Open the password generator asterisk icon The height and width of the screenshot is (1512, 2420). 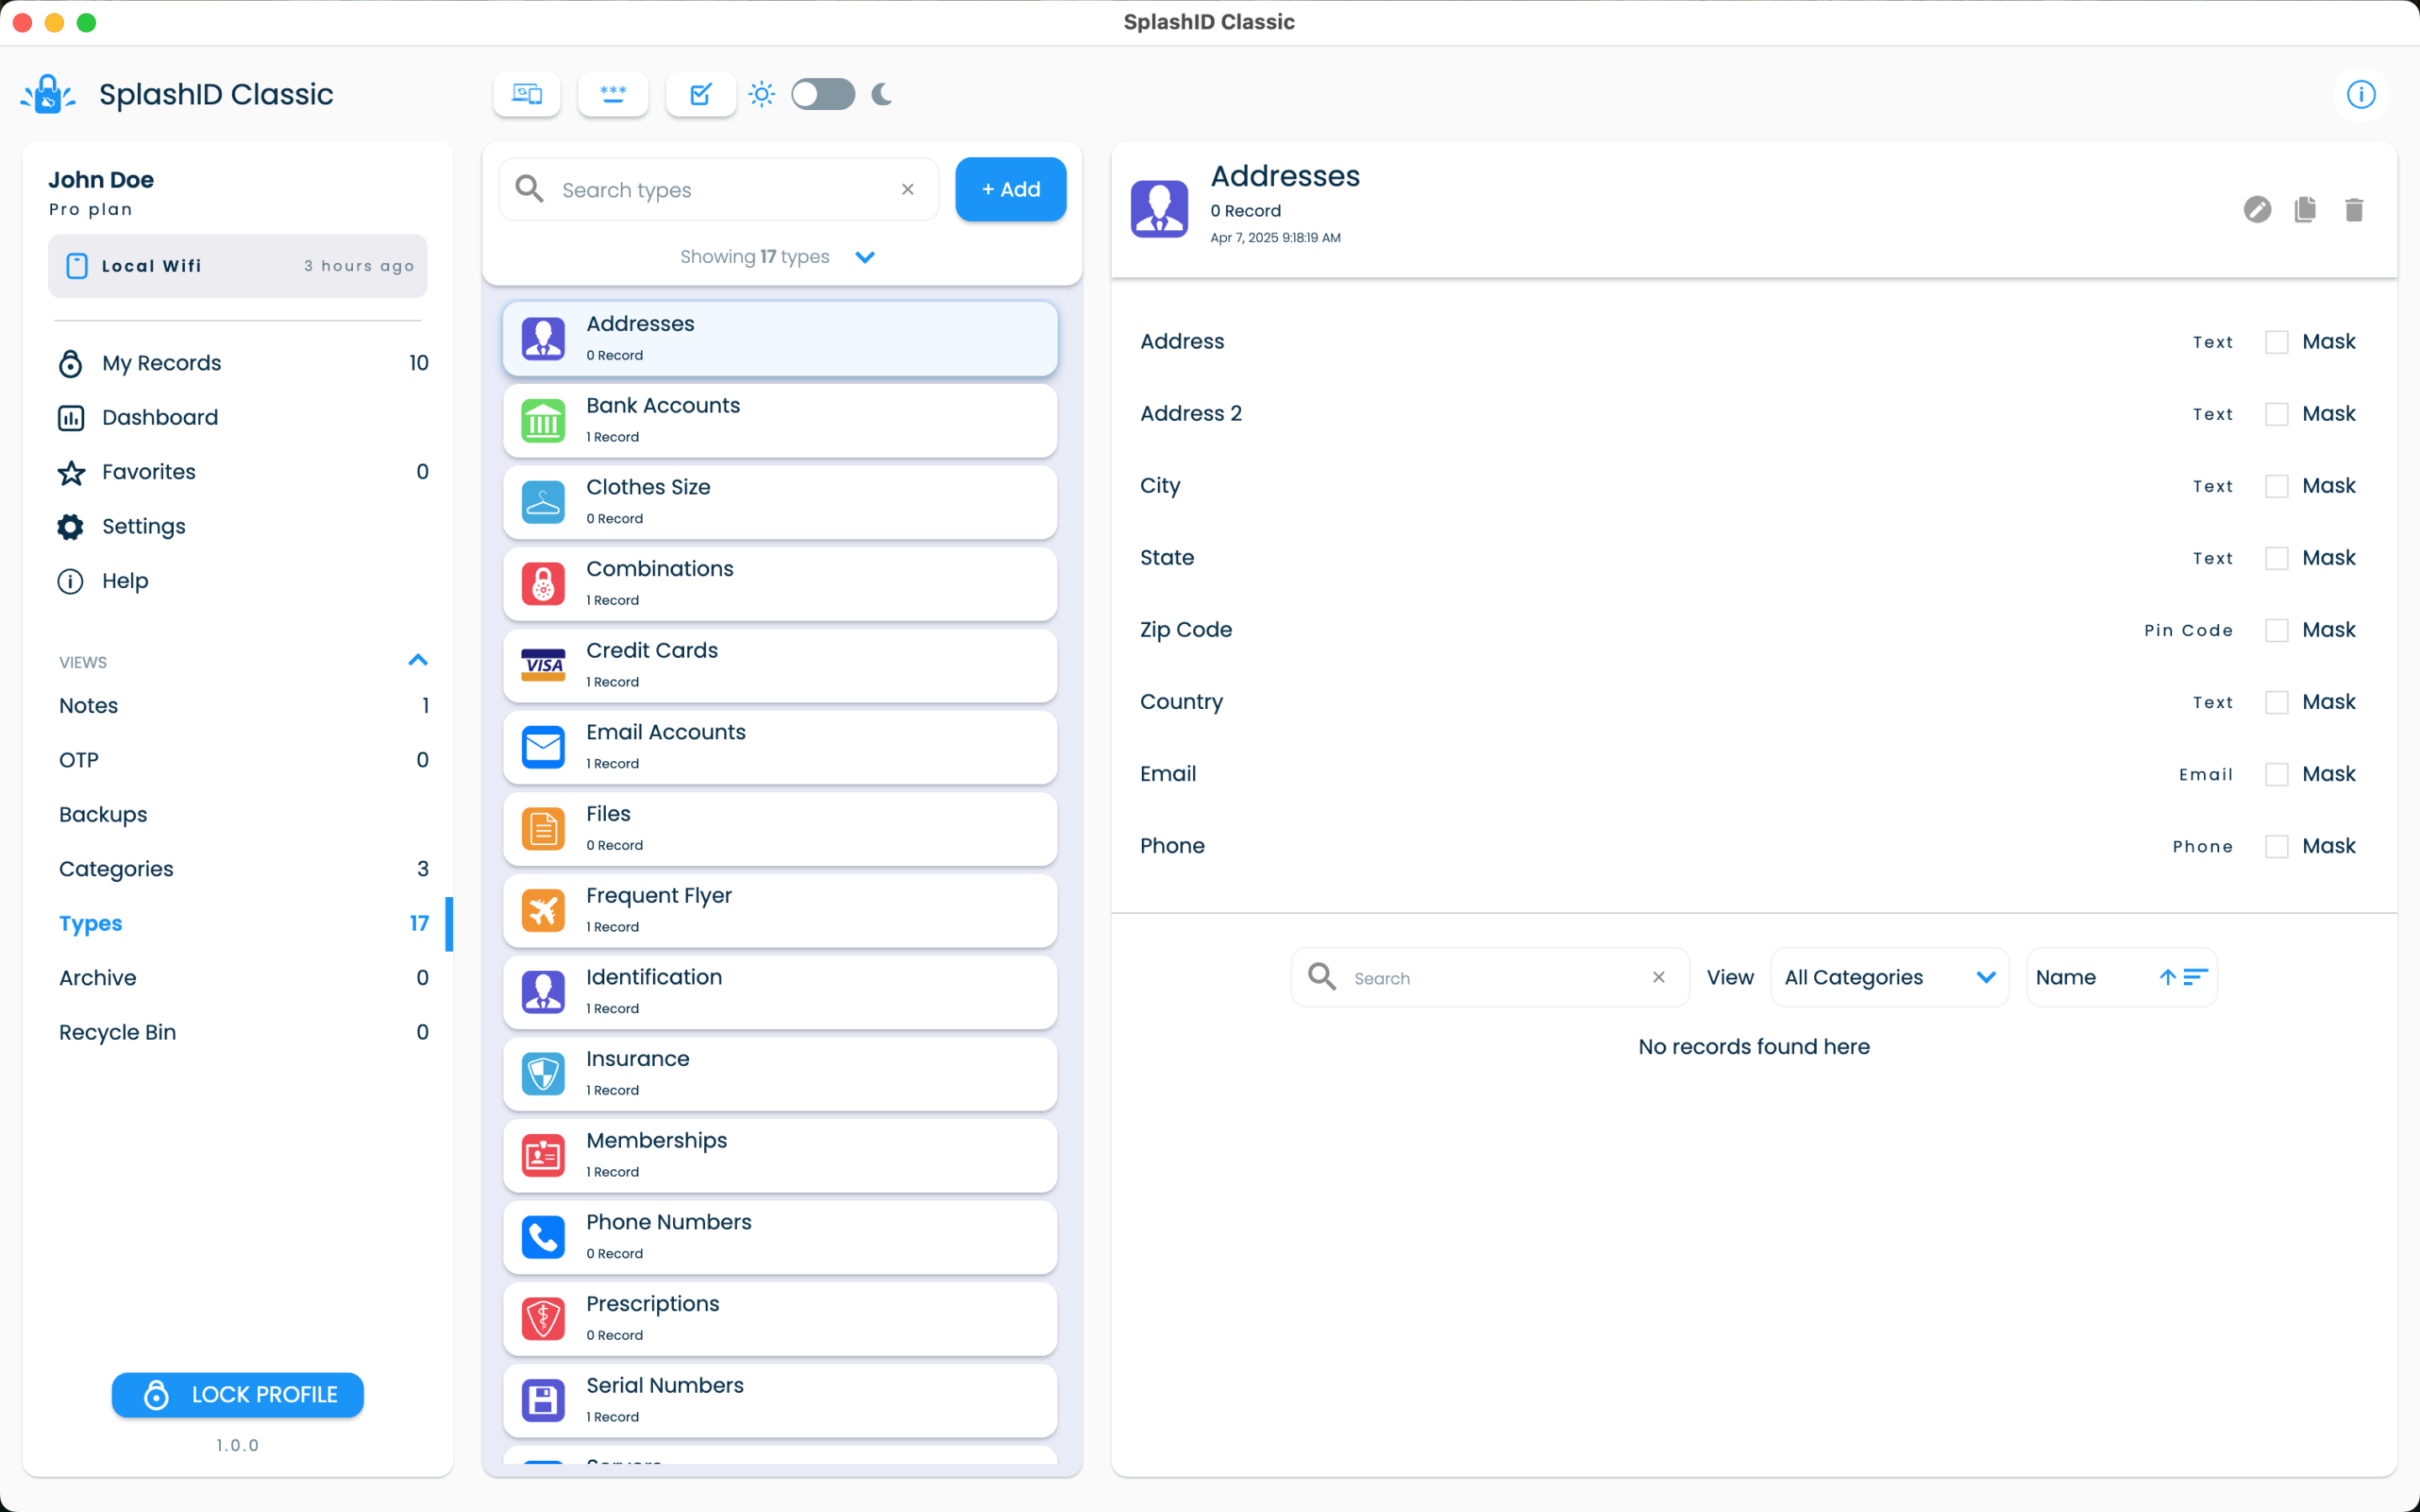(x=613, y=94)
